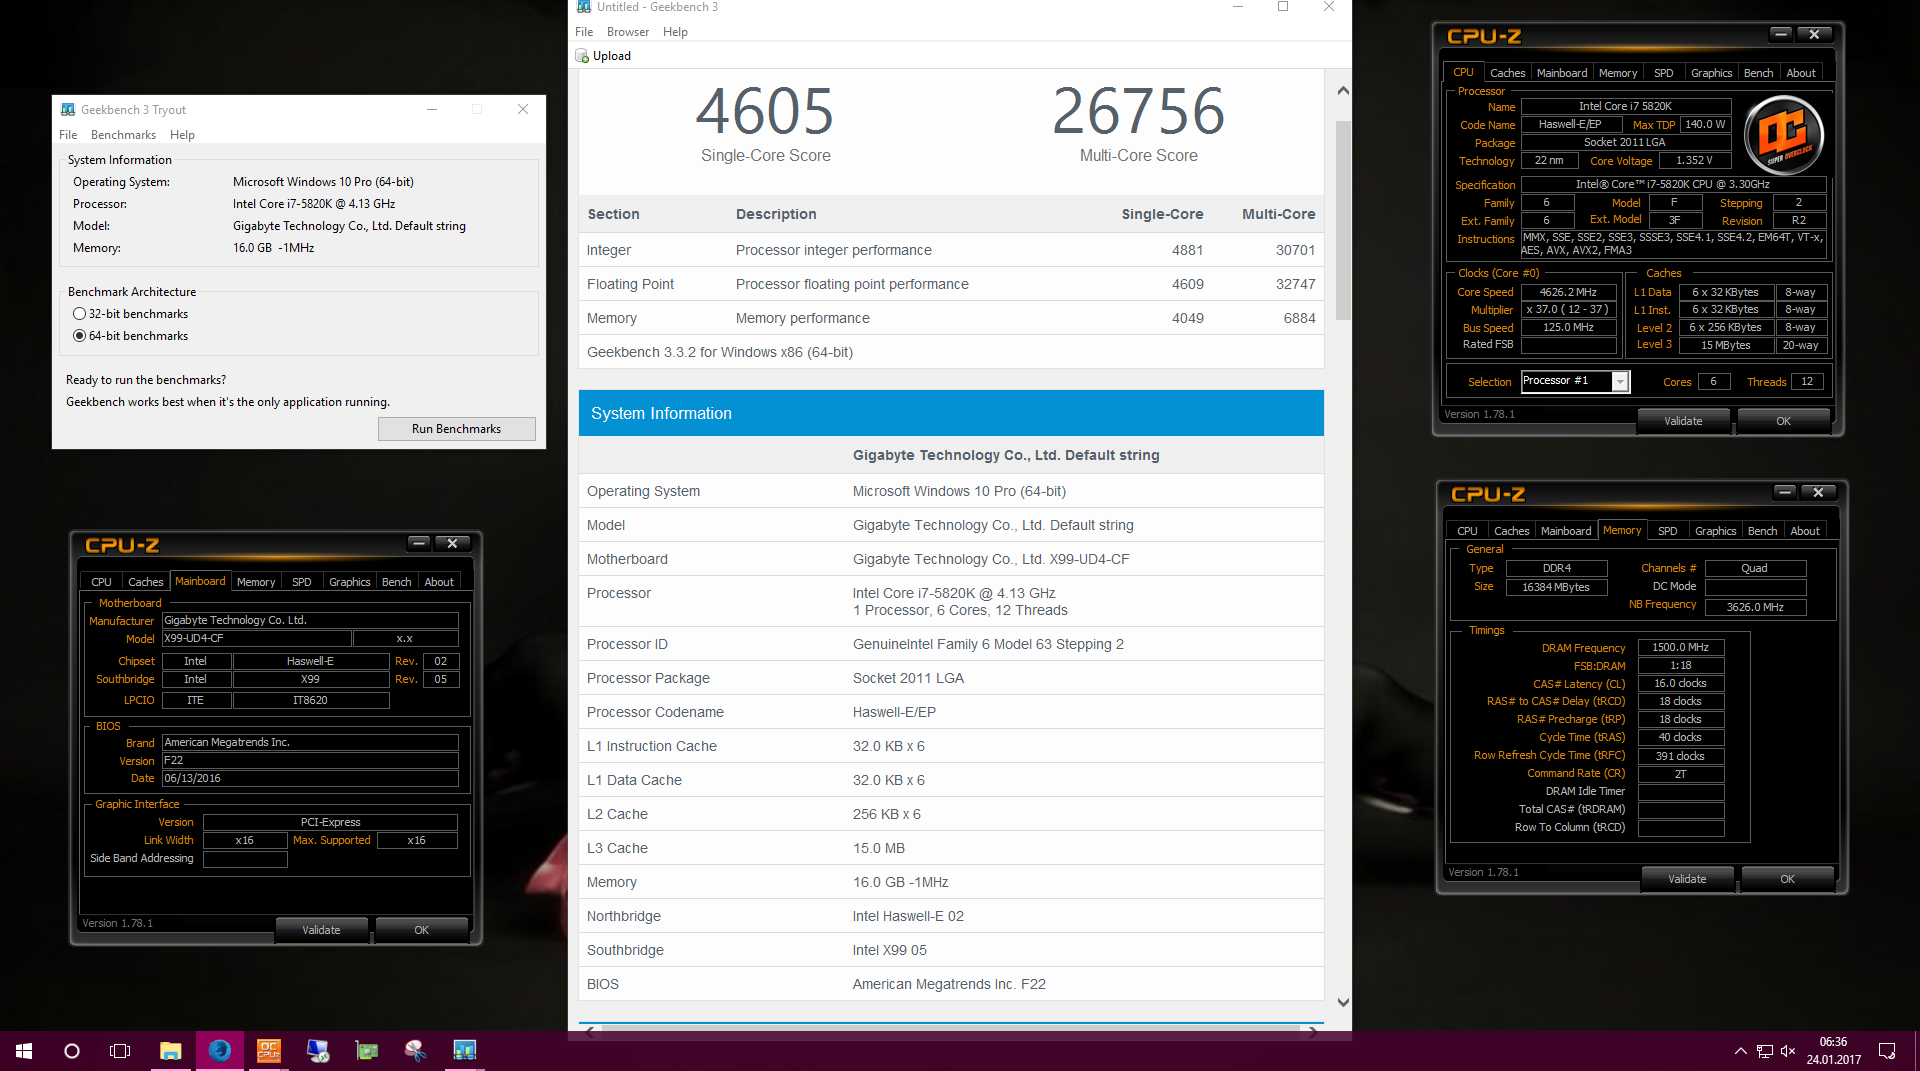Click scroll-up arrow in Geekbench results
1920x1071 pixels.
point(1343,90)
